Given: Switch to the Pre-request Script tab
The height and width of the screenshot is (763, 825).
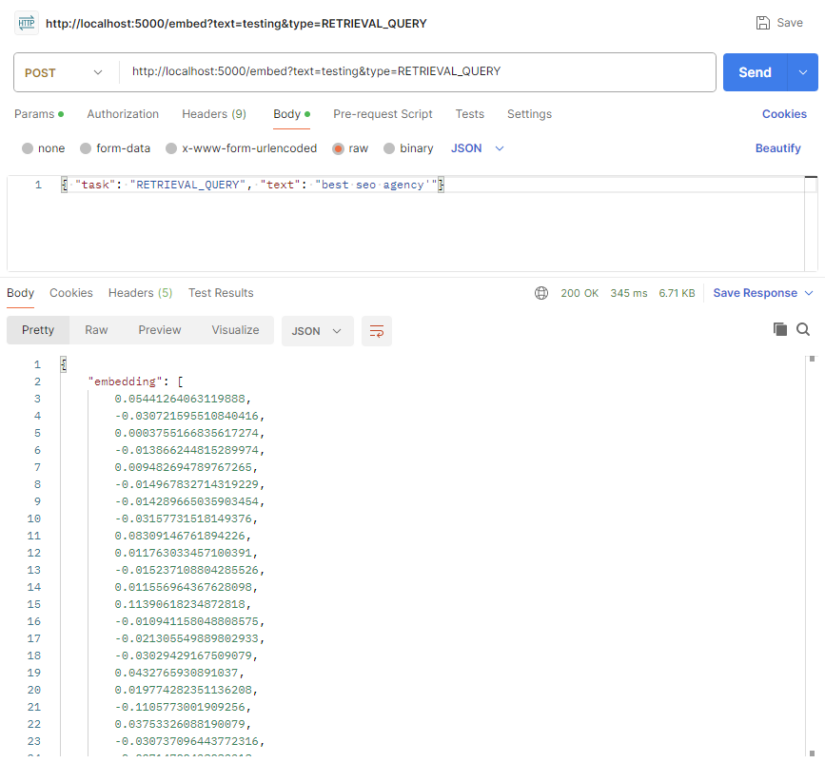Looking at the screenshot, I should point(382,114).
